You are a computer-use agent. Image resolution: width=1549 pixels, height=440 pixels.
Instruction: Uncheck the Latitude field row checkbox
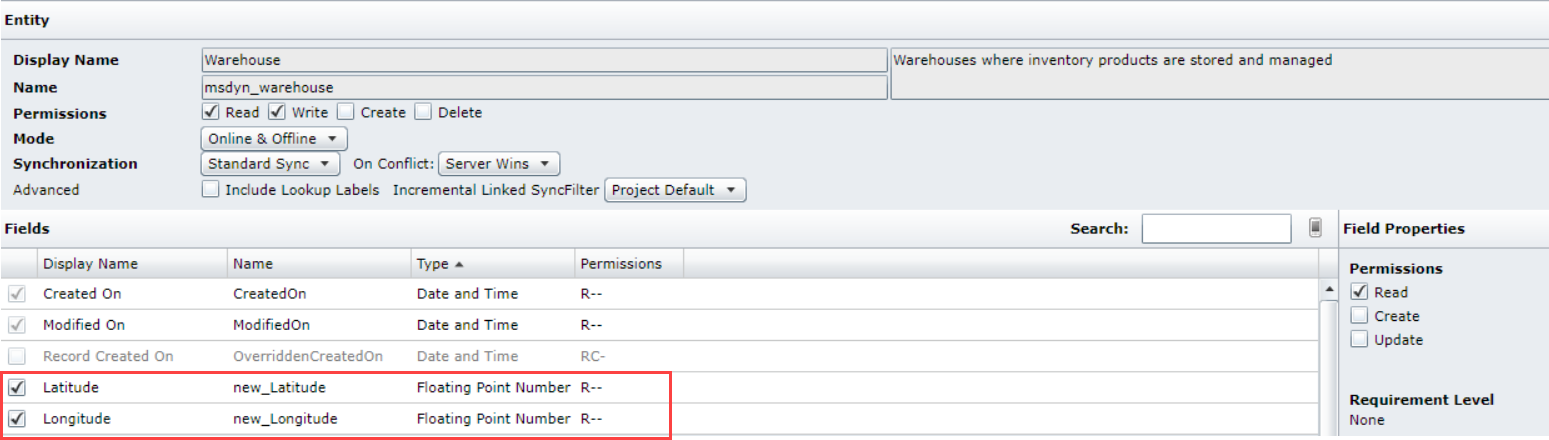(x=17, y=388)
